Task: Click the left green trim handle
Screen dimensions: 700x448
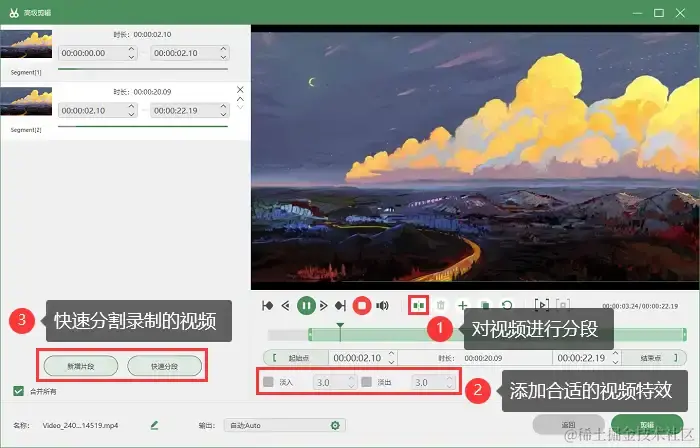Action: click(x=310, y=334)
